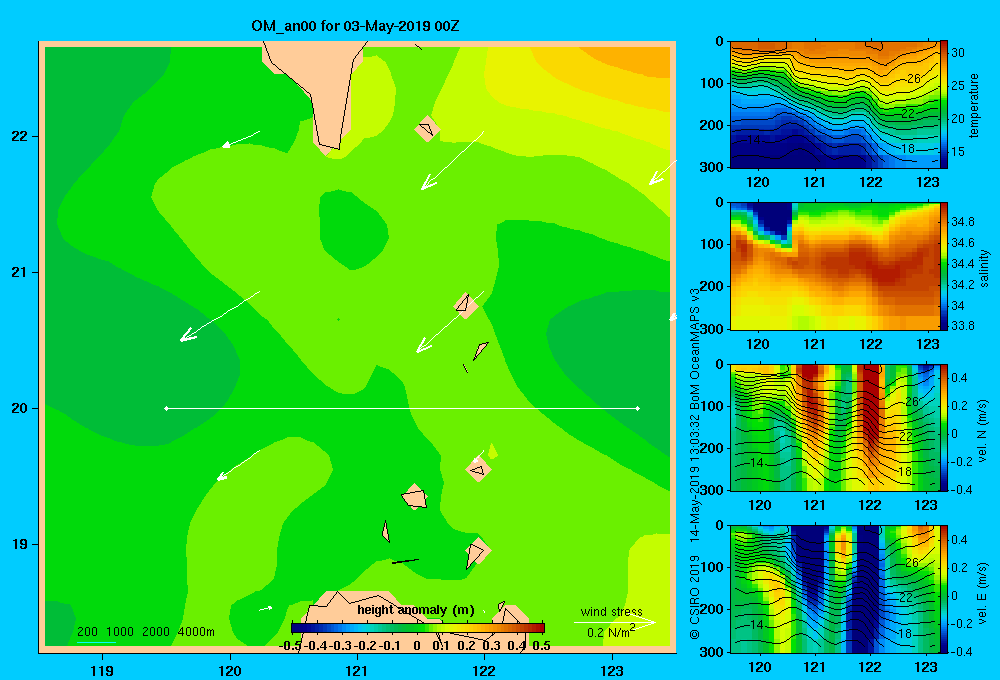Click the '200 1000 2000 4000m' depth contour legend
This screenshot has width=1000, height=680.
click(x=146, y=632)
